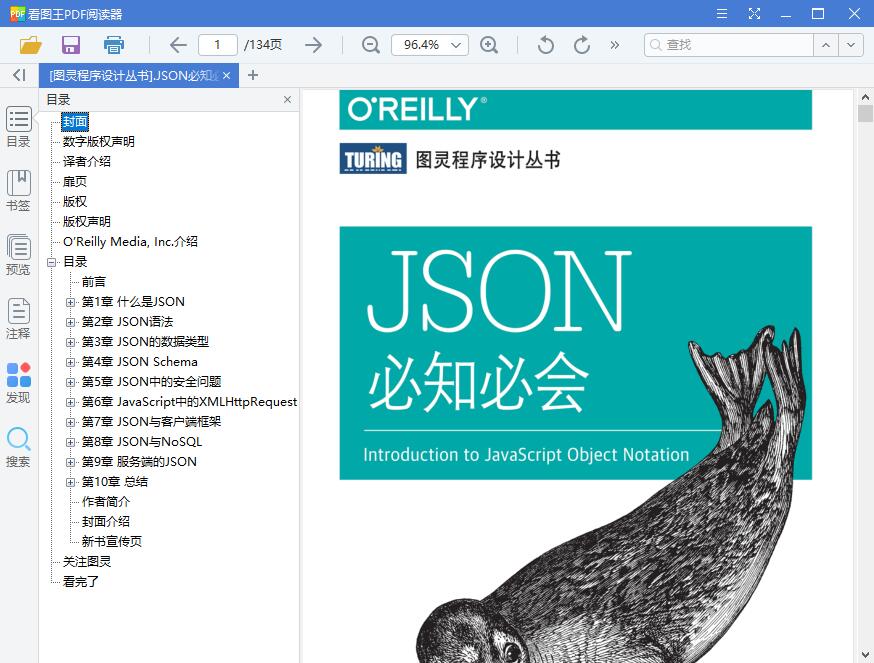
Task: Click the 查找 search input field
Action: [x=729, y=45]
